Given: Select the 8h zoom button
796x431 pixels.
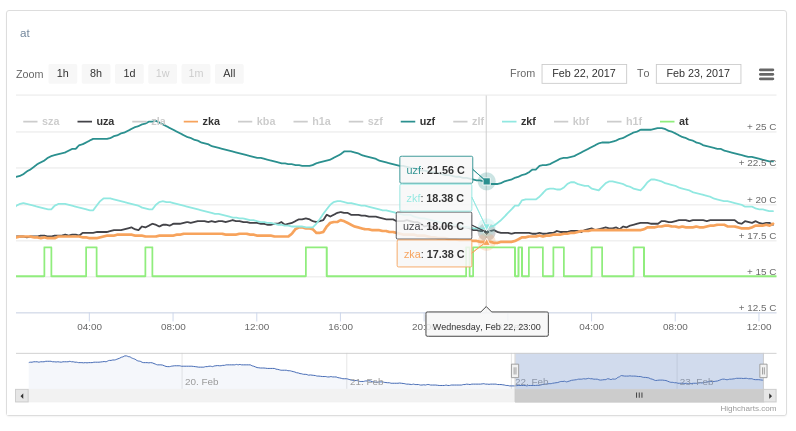Looking at the screenshot, I should pyautogui.click(x=96, y=73).
